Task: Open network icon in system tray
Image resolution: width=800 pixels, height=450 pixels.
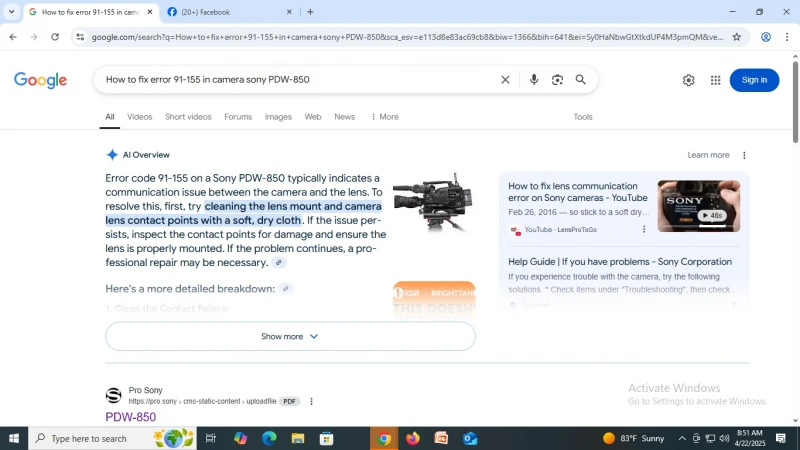Action: (710, 438)
